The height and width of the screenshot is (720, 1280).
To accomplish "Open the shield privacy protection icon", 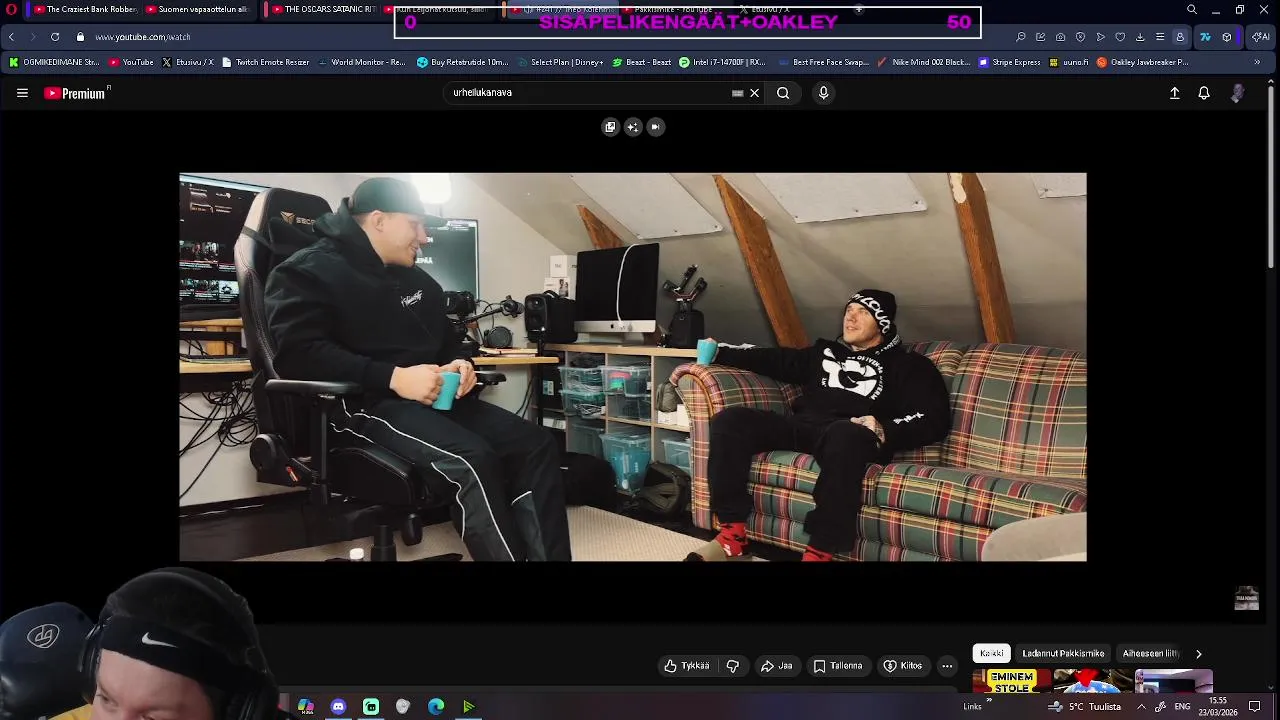I will [x=1080, y=37].
